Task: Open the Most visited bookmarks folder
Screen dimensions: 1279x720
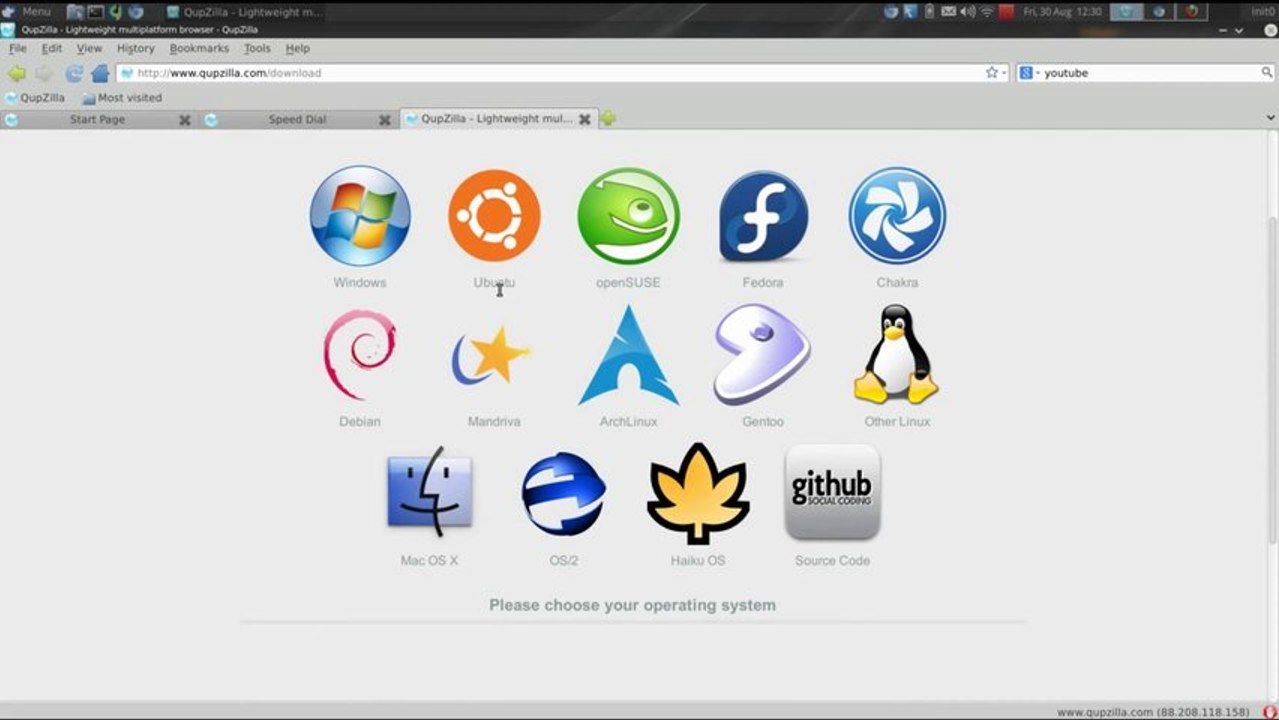Action: click(x=122, y=98)
